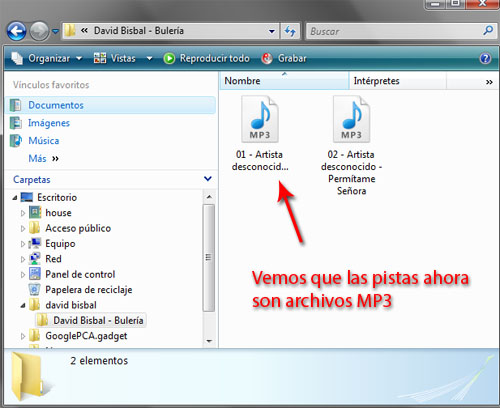This screenshot has width=500, height=408.
Task: Click the Música folder icon
Action: [x=15, y=141]
